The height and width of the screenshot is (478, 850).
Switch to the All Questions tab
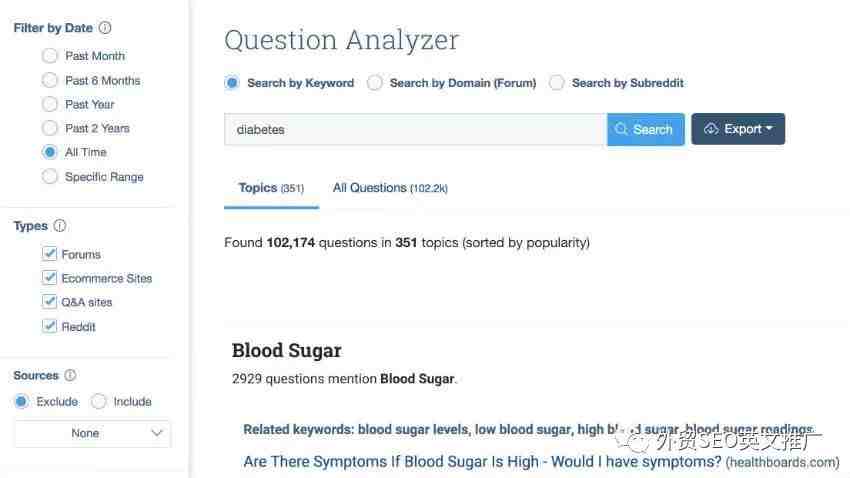point(390,188)
